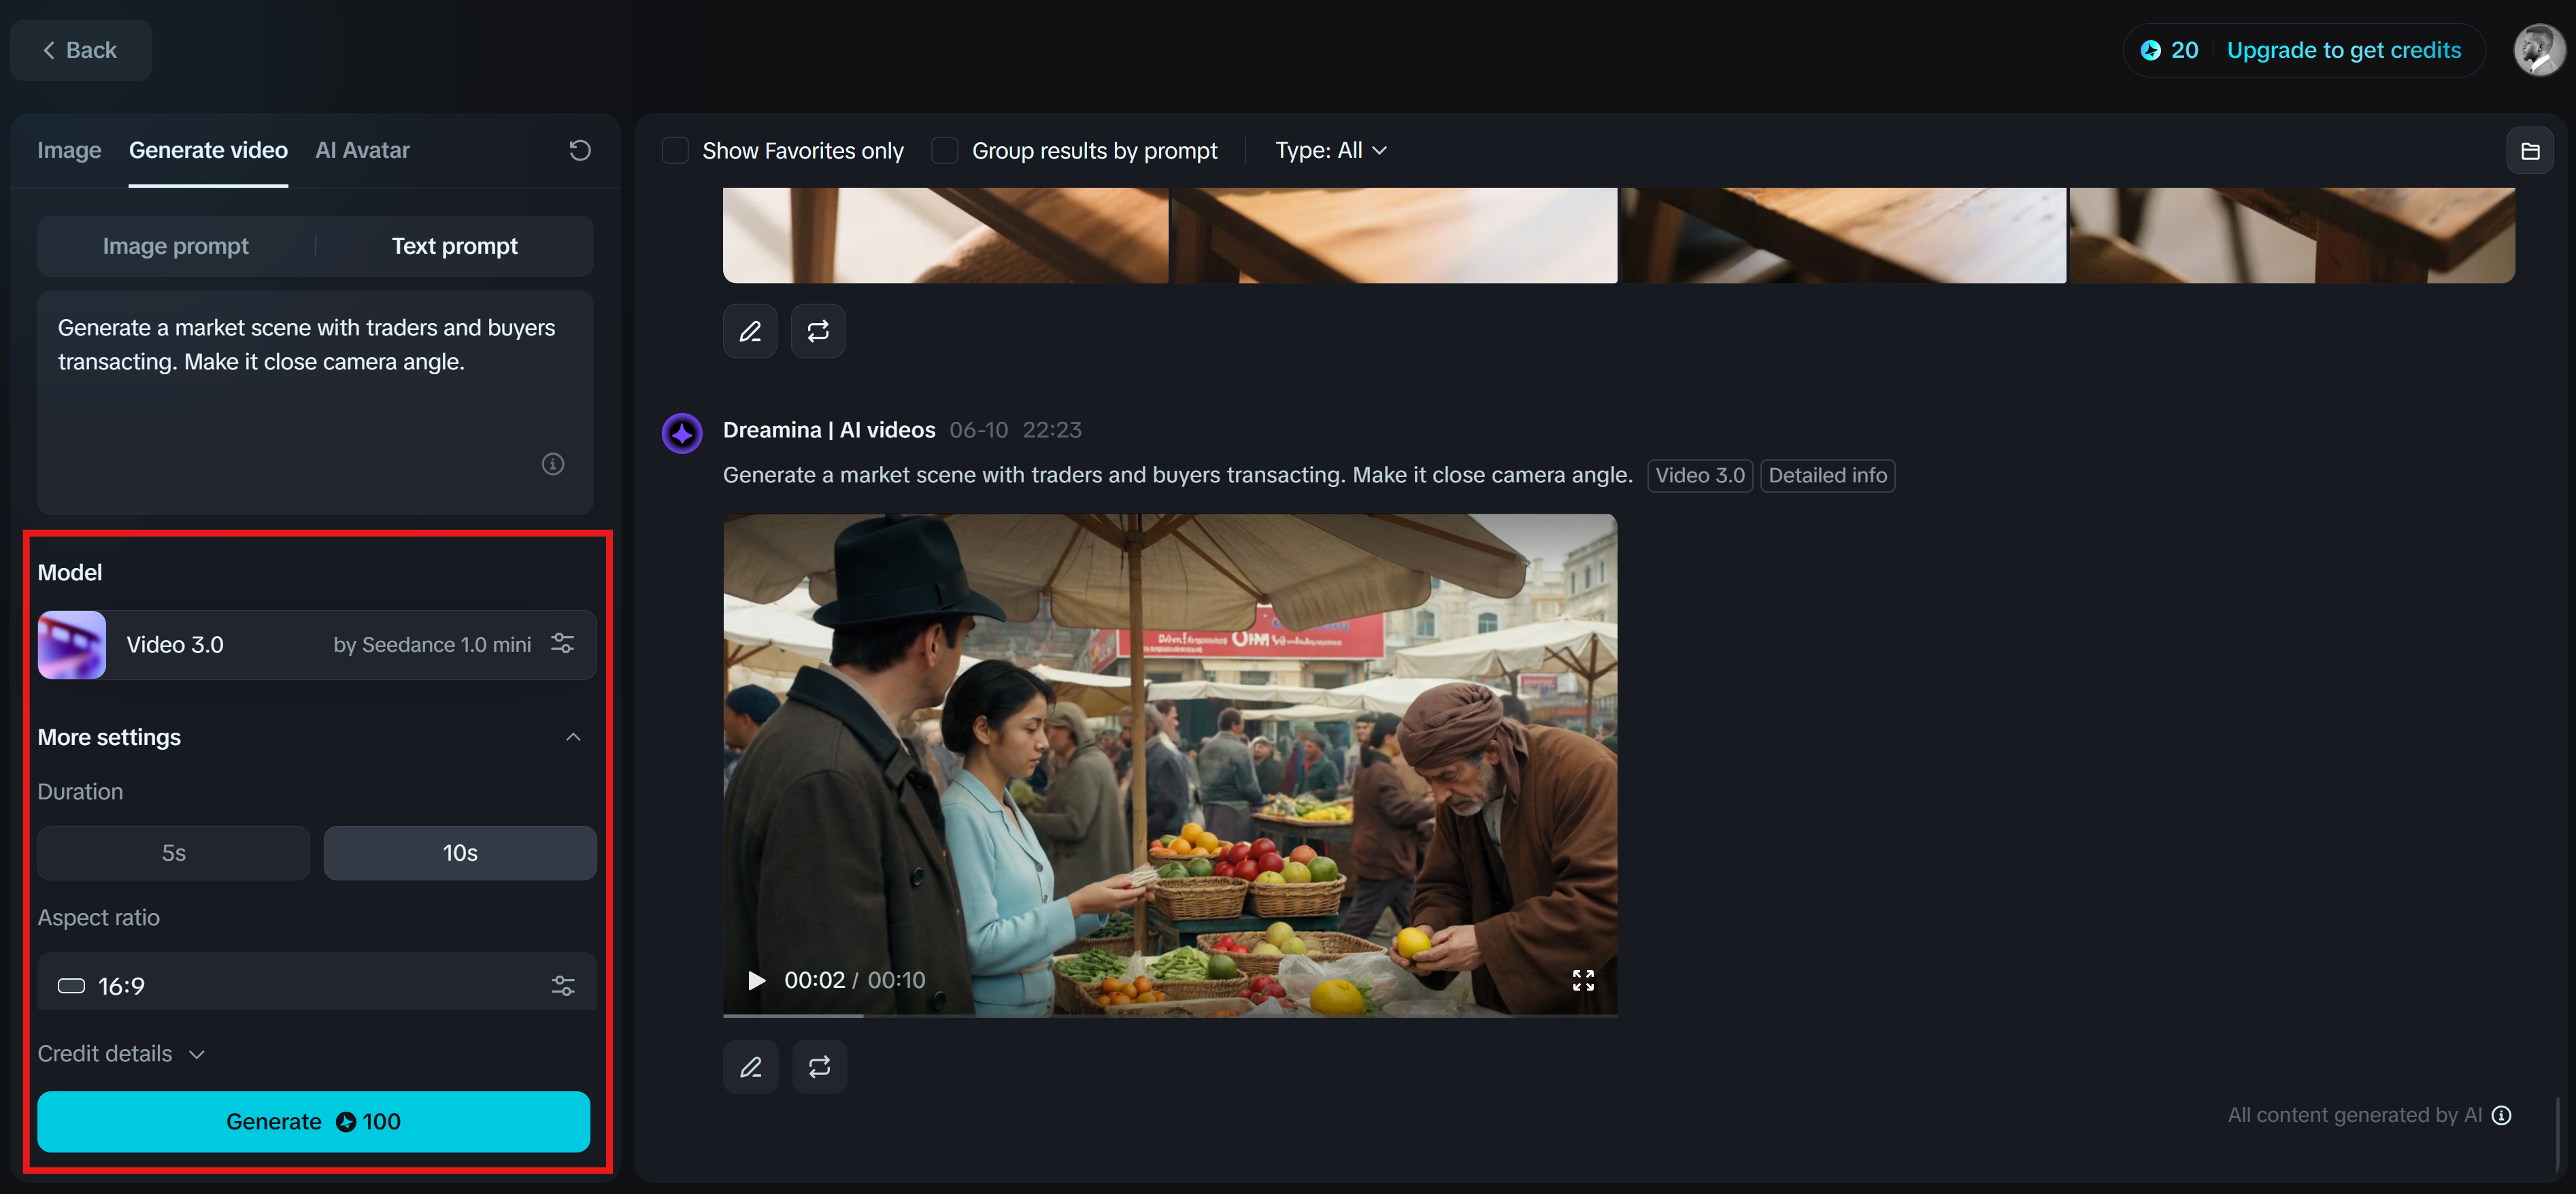Click Upgrade to get credits link
This screenshot has width=2576, height=1194.
pos(2343,50)
